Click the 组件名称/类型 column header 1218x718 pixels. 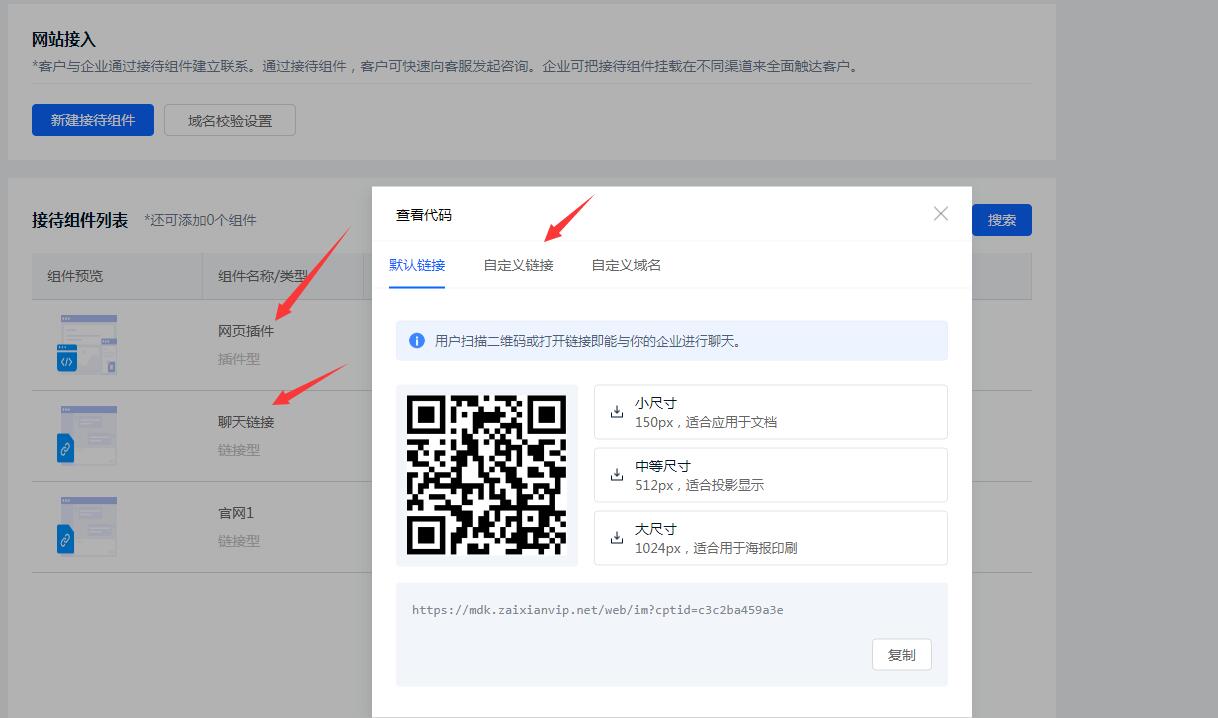point(261,276)
